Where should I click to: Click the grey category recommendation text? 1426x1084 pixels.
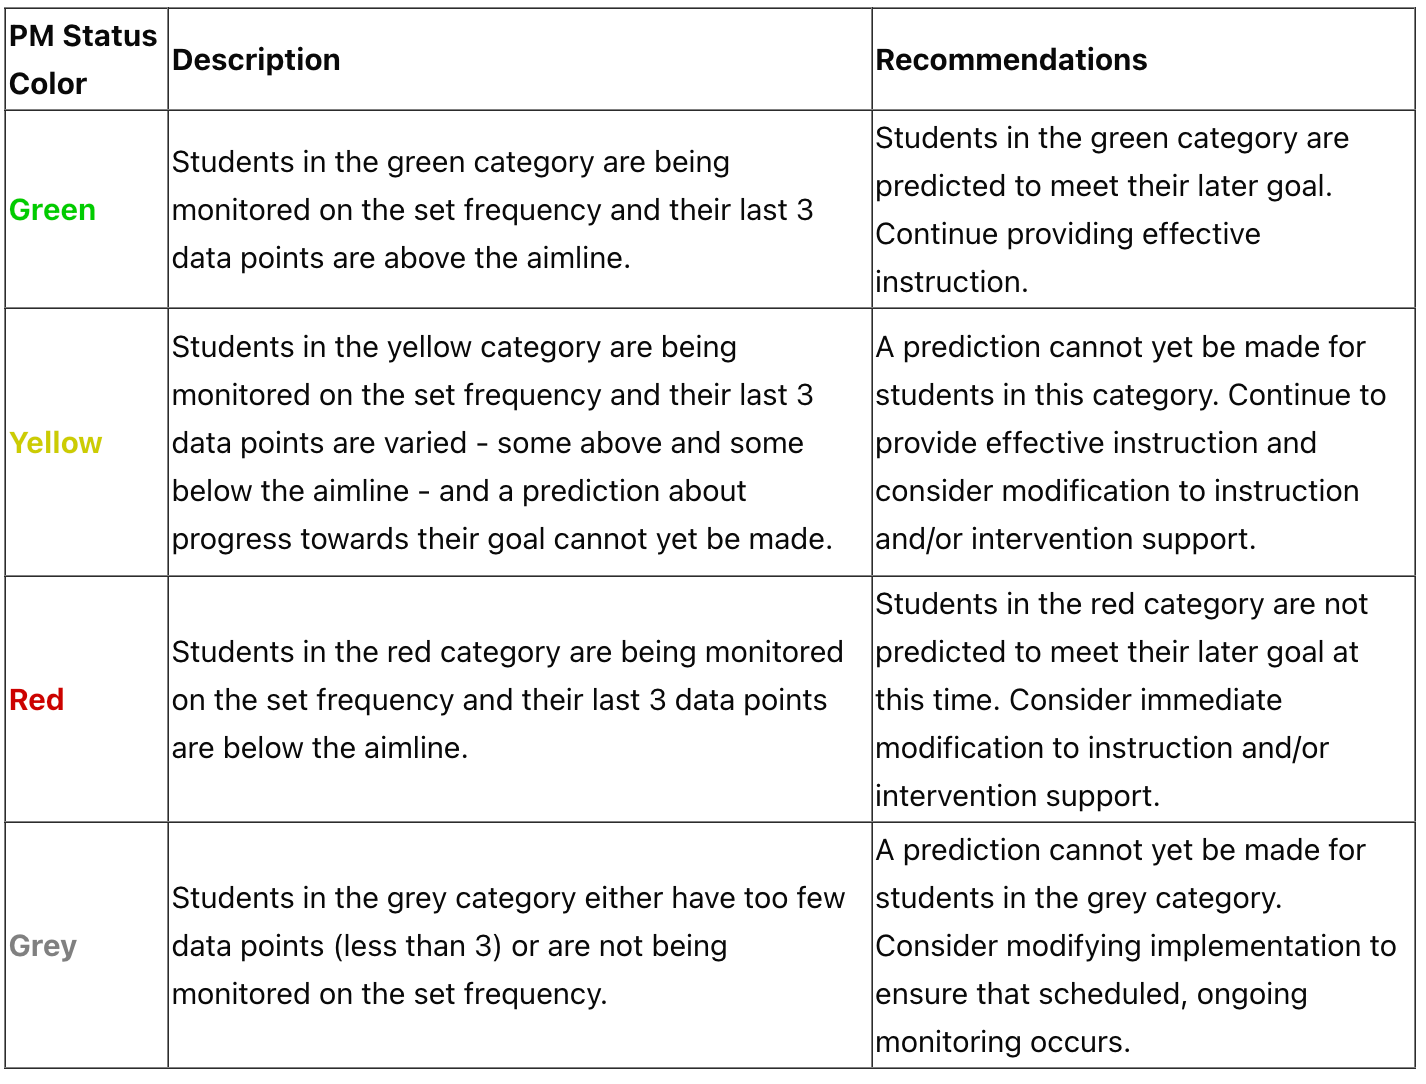[x=1136, y=946]
